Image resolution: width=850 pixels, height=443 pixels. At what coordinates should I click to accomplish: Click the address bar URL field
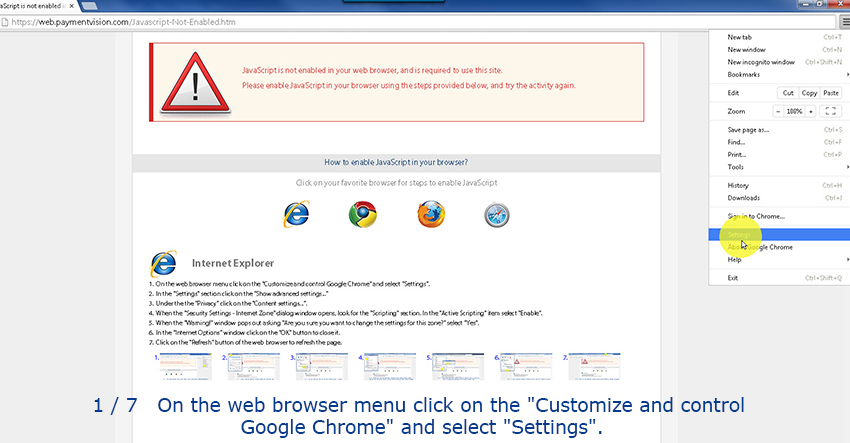click(417, 22)
